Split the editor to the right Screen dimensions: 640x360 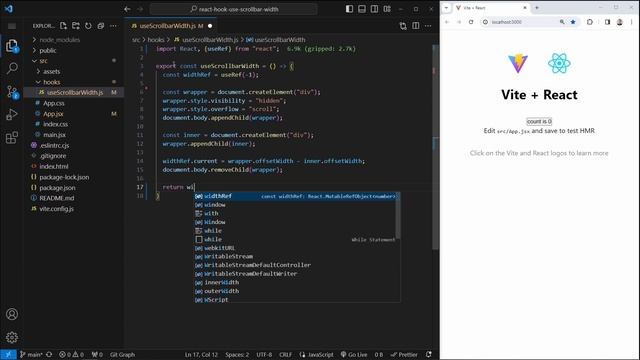pos(416,26)
